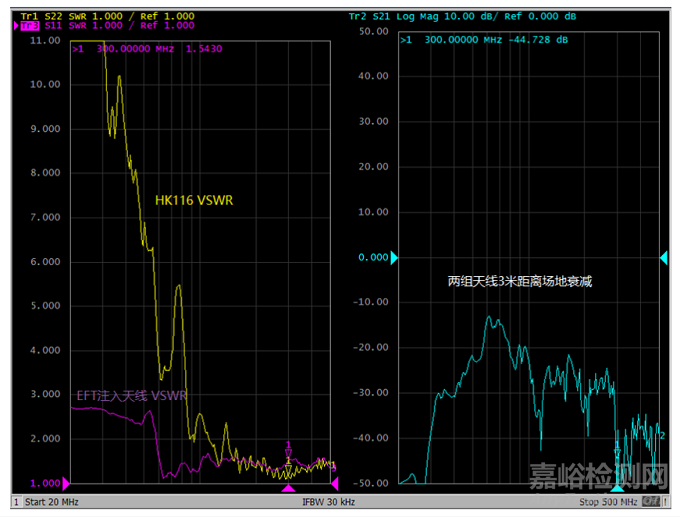Click the 两组天线3米距离场地衰减 label
The image size is (680, 517).
520,282
